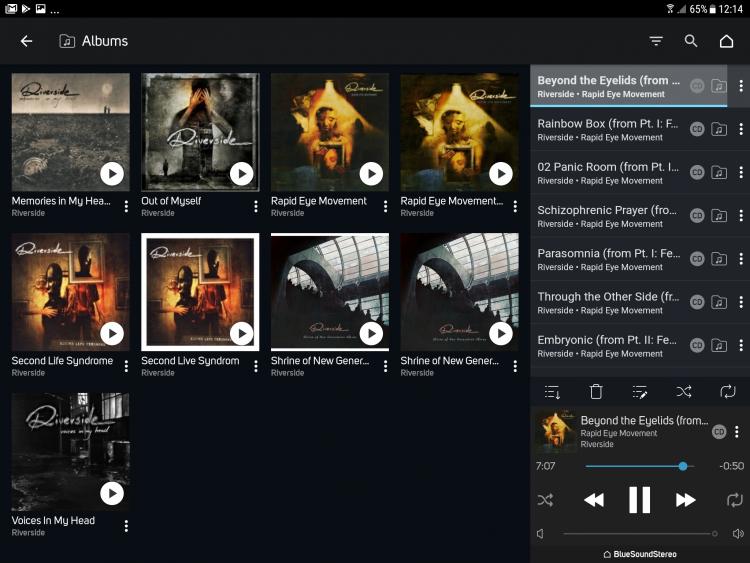750x563 pixels.
Task: Play the Second Life Syndrome album
Action: (x=112, y=333)
